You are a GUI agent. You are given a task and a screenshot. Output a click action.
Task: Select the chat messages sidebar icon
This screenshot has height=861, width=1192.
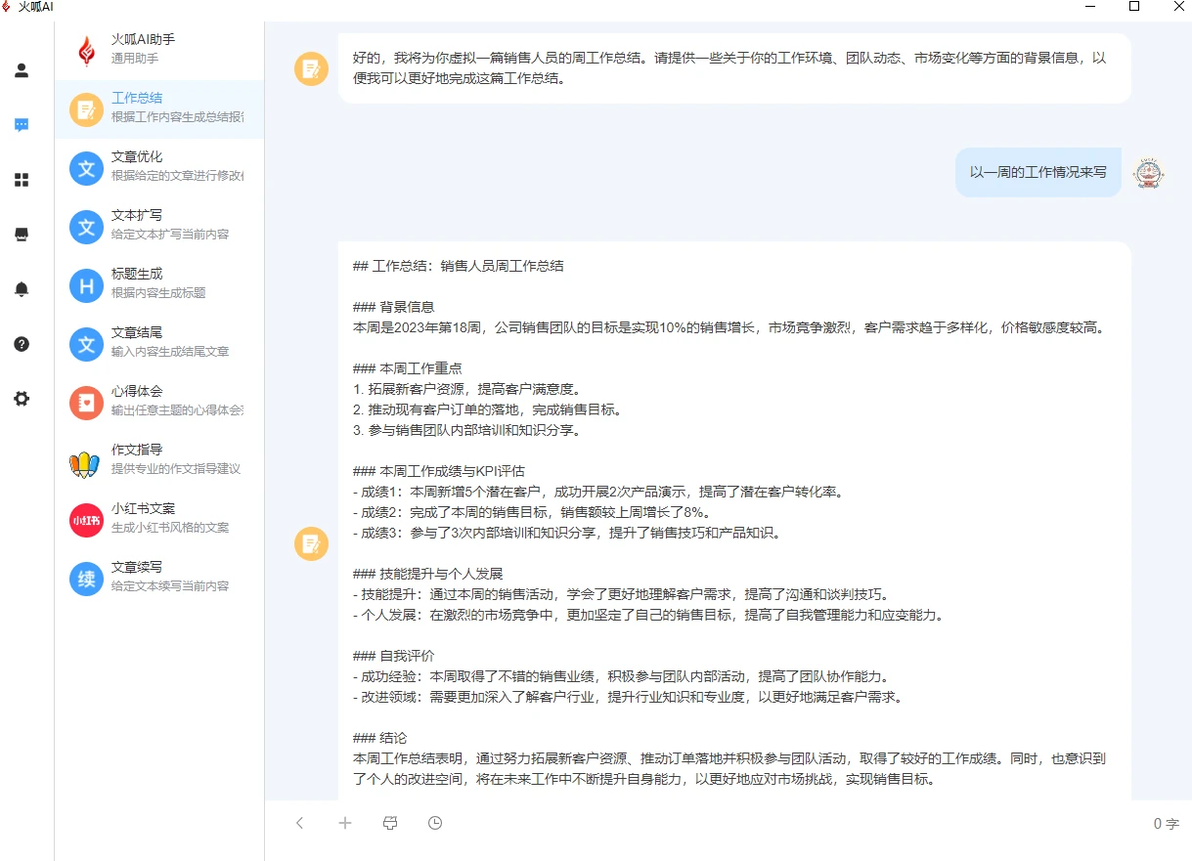21,125
